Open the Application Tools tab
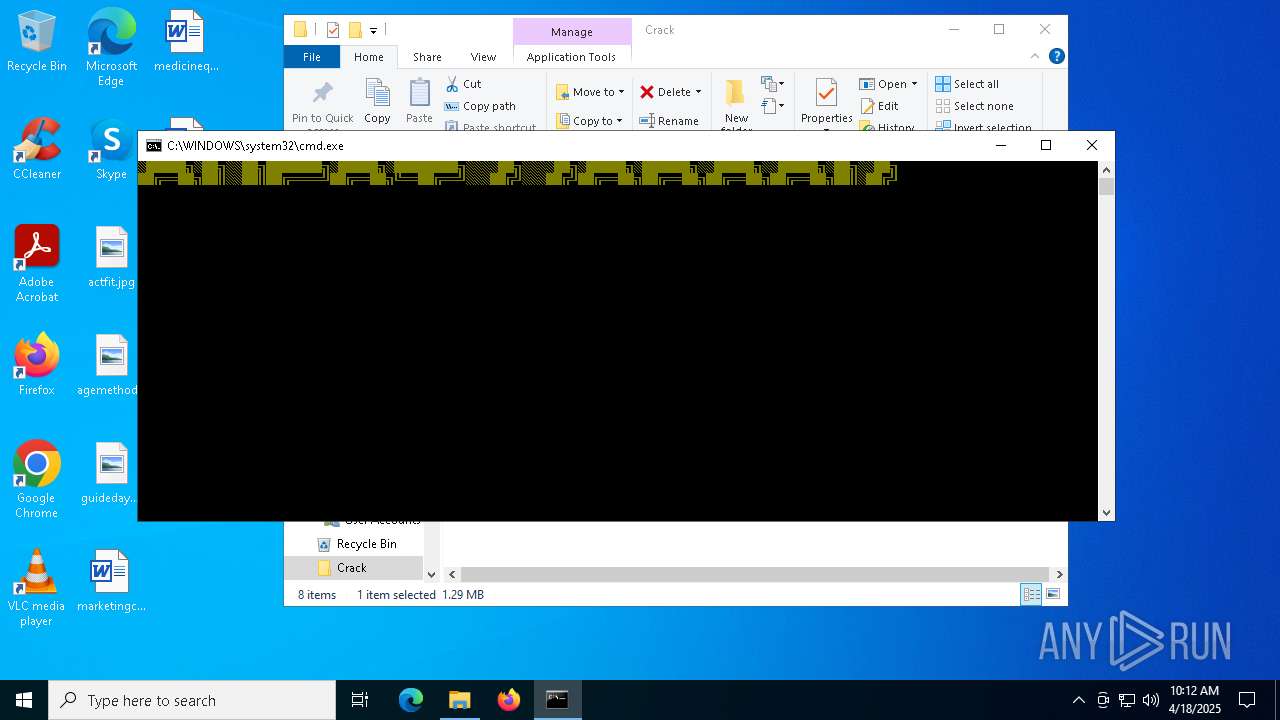 click(x=571, y=57)
